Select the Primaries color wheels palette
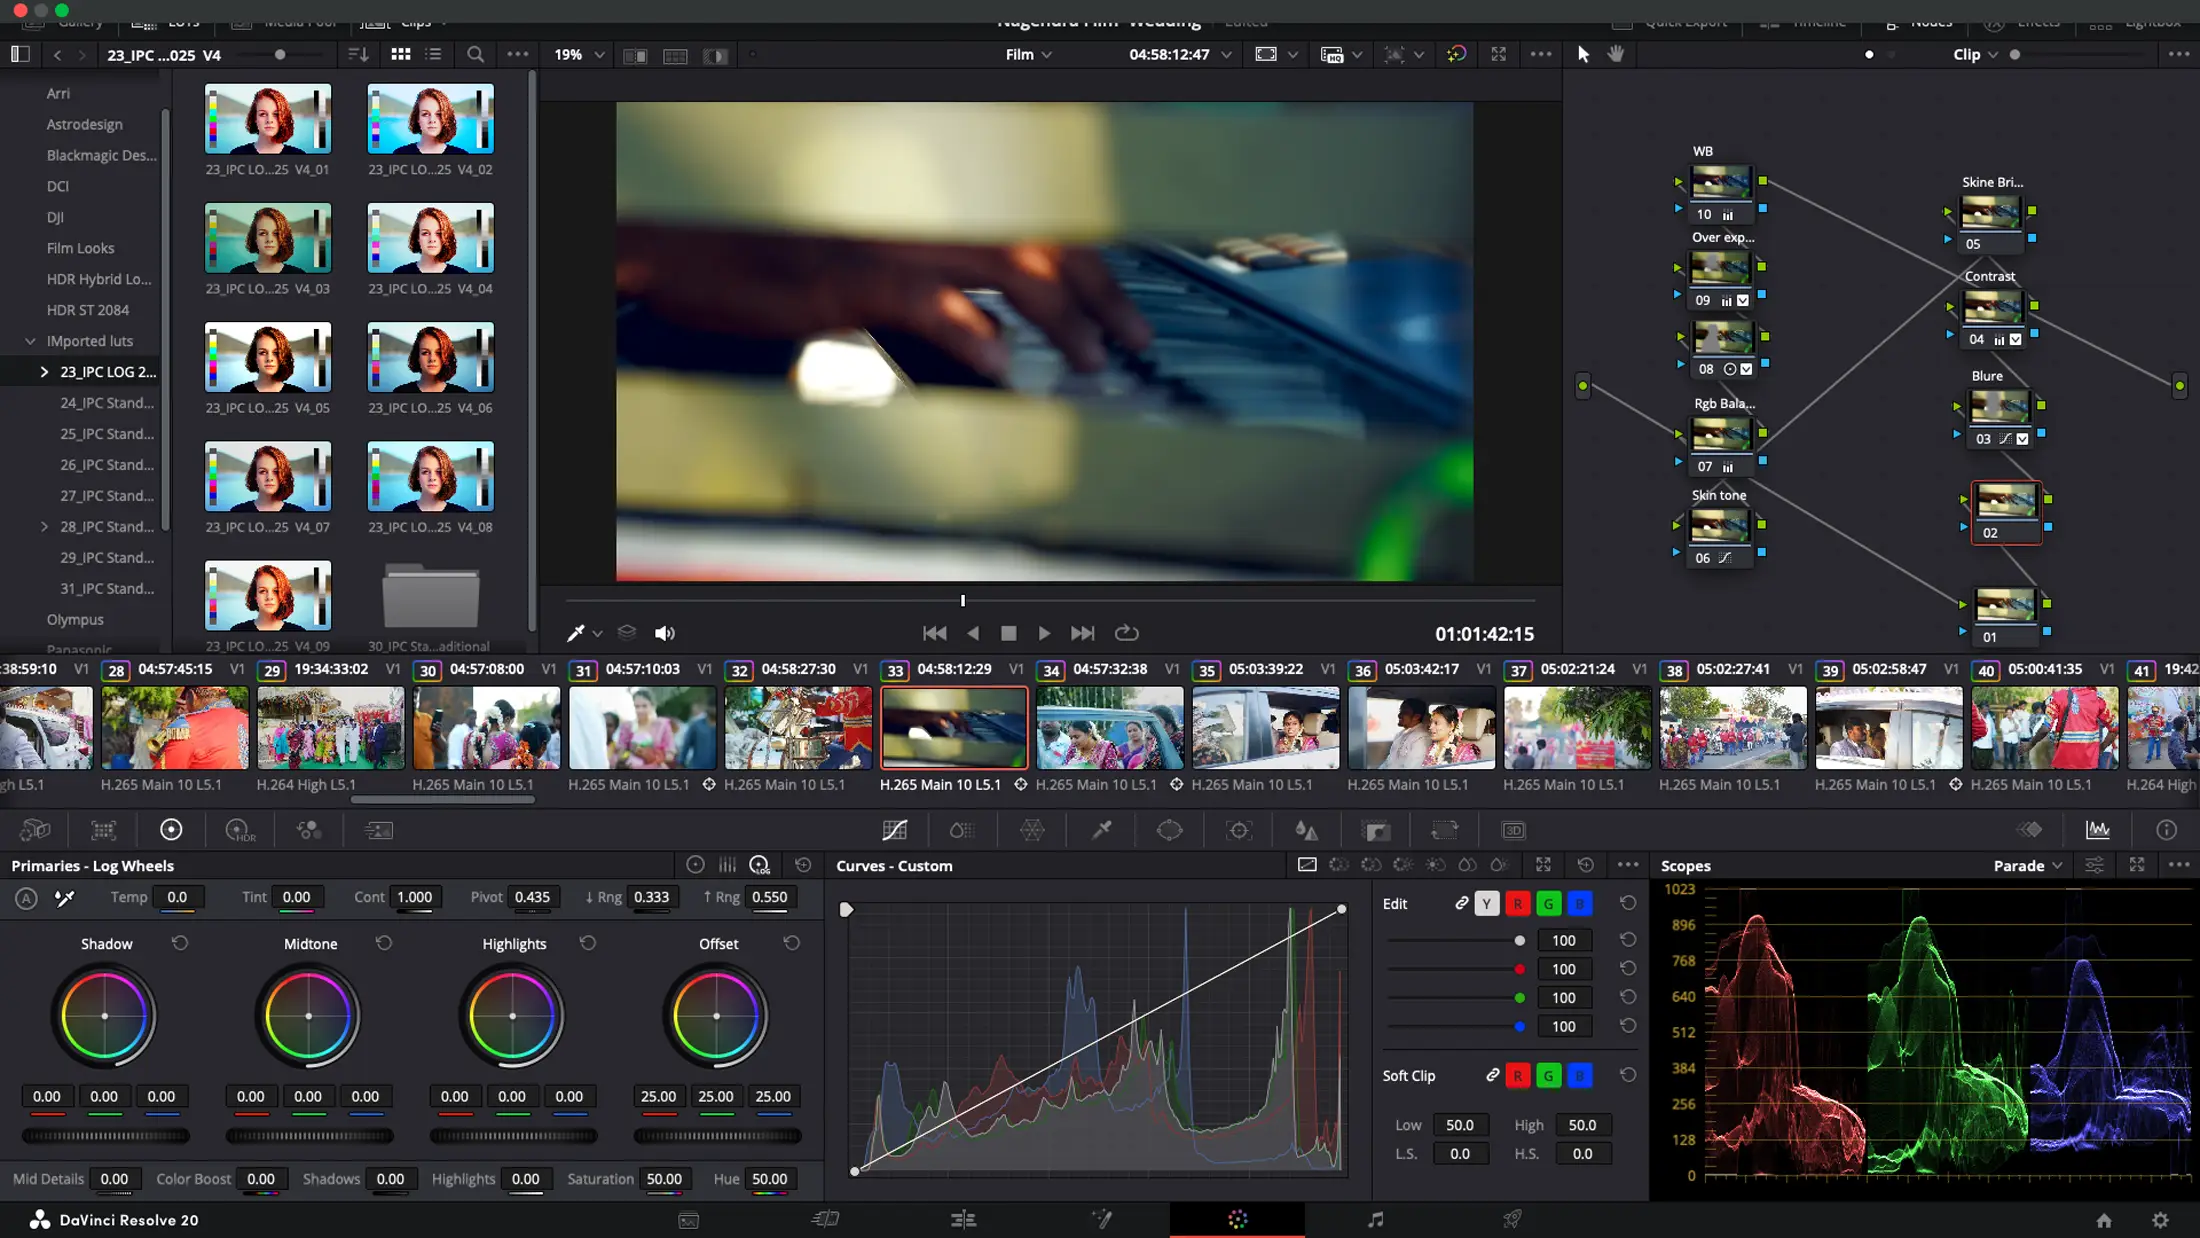The width and height of the screenshot is (2200, 1238). (x=171, y=830)
